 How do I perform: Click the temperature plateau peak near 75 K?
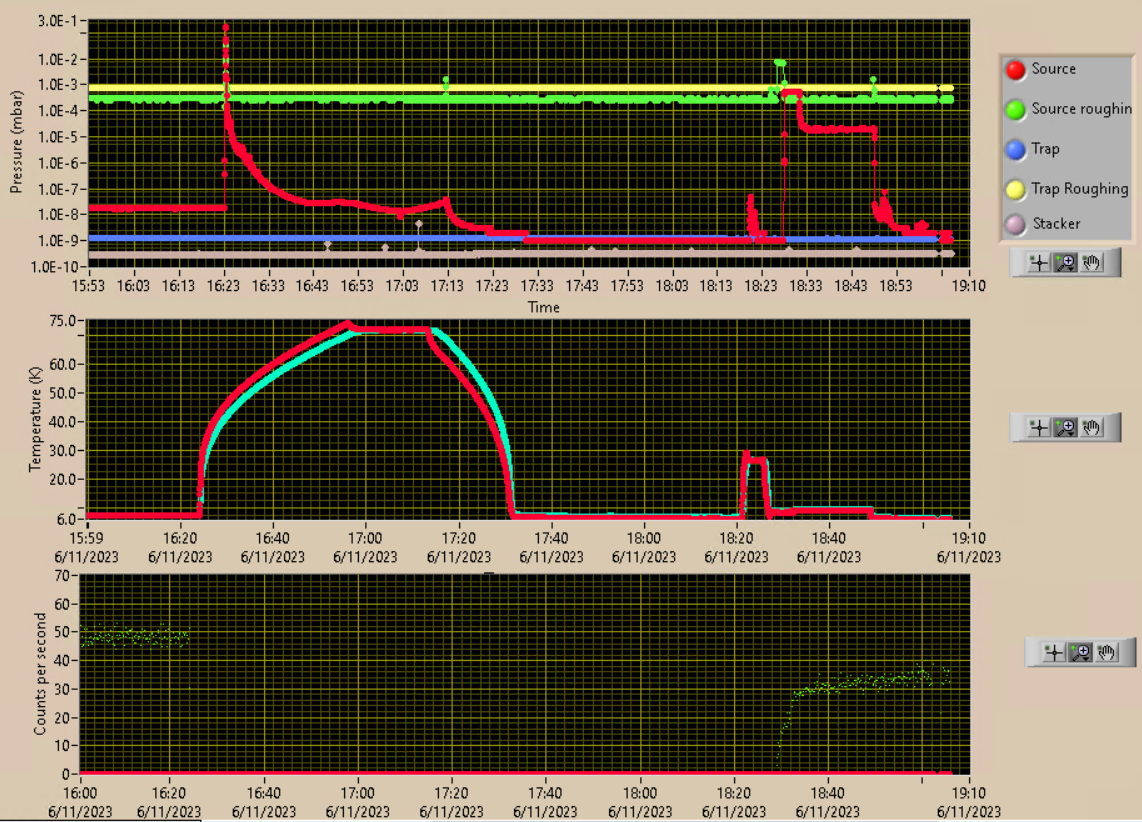[390, 329]
